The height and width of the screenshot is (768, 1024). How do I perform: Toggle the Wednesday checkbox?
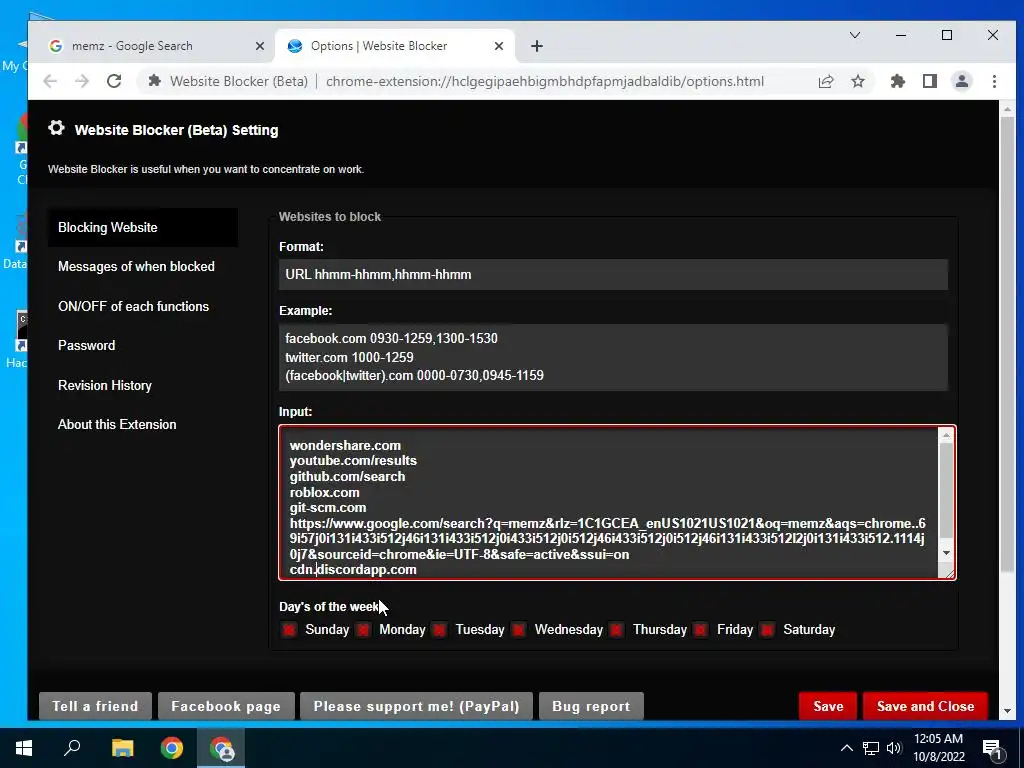(519, 630)
